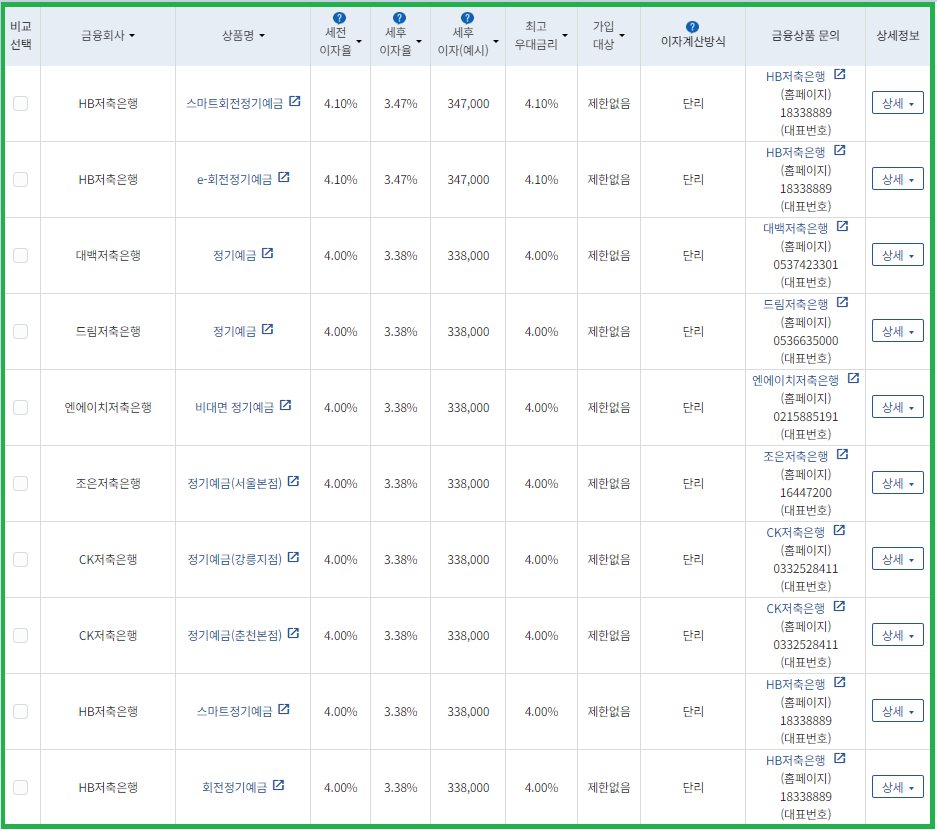Click help icon above 세후 이자(예시) header
This screenshot has width=937, height=830.
(x=467, y=18)
